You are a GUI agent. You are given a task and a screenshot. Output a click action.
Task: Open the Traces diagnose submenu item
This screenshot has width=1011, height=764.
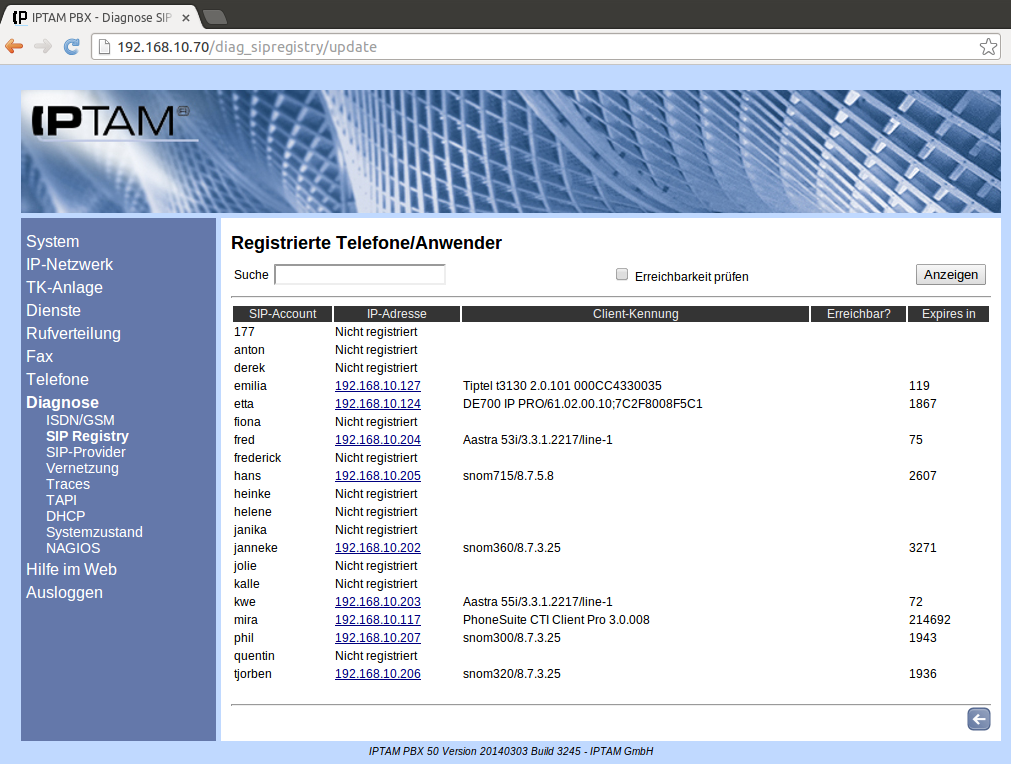(x=68, y=484)
